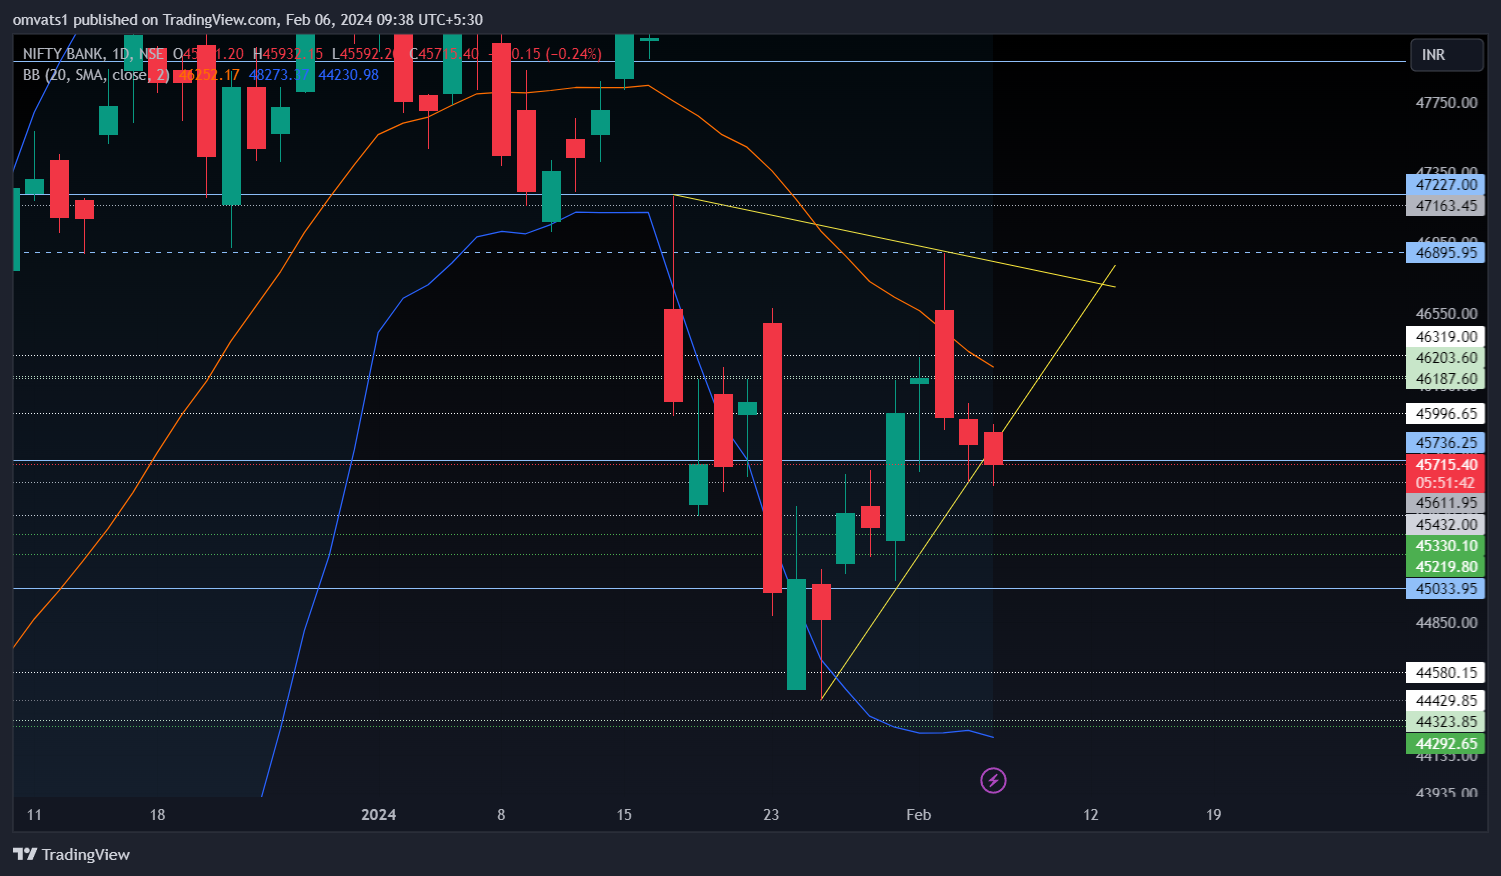Select the 44580.15 price label

point(1445,673)
